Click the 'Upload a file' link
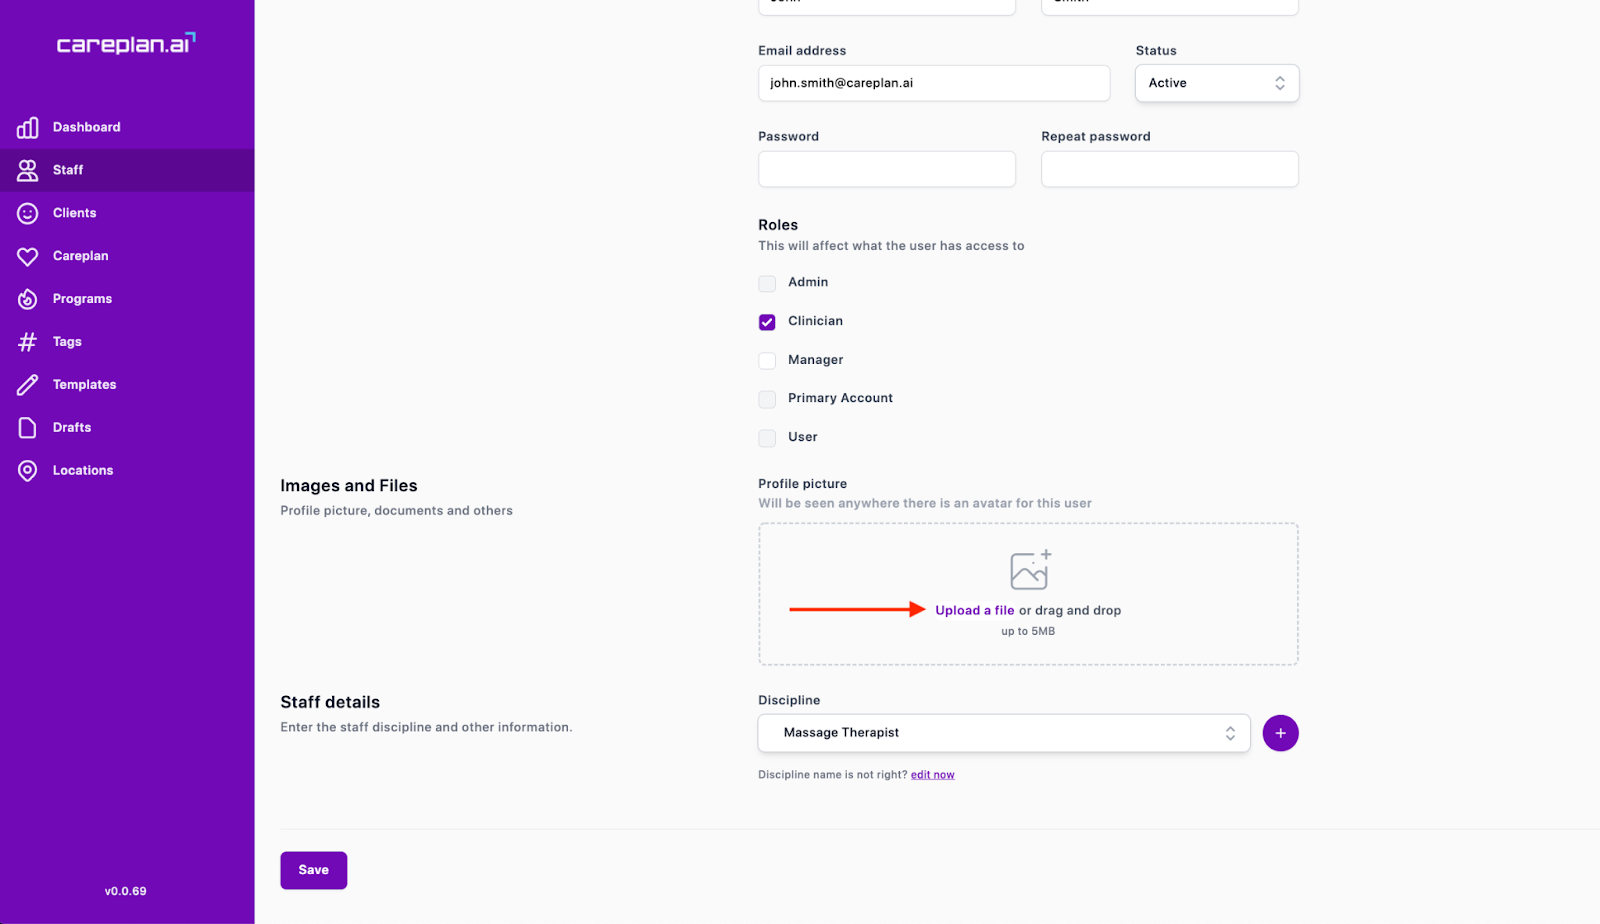The width and height of the screenshot is (1600, 924). pos(974,610)
